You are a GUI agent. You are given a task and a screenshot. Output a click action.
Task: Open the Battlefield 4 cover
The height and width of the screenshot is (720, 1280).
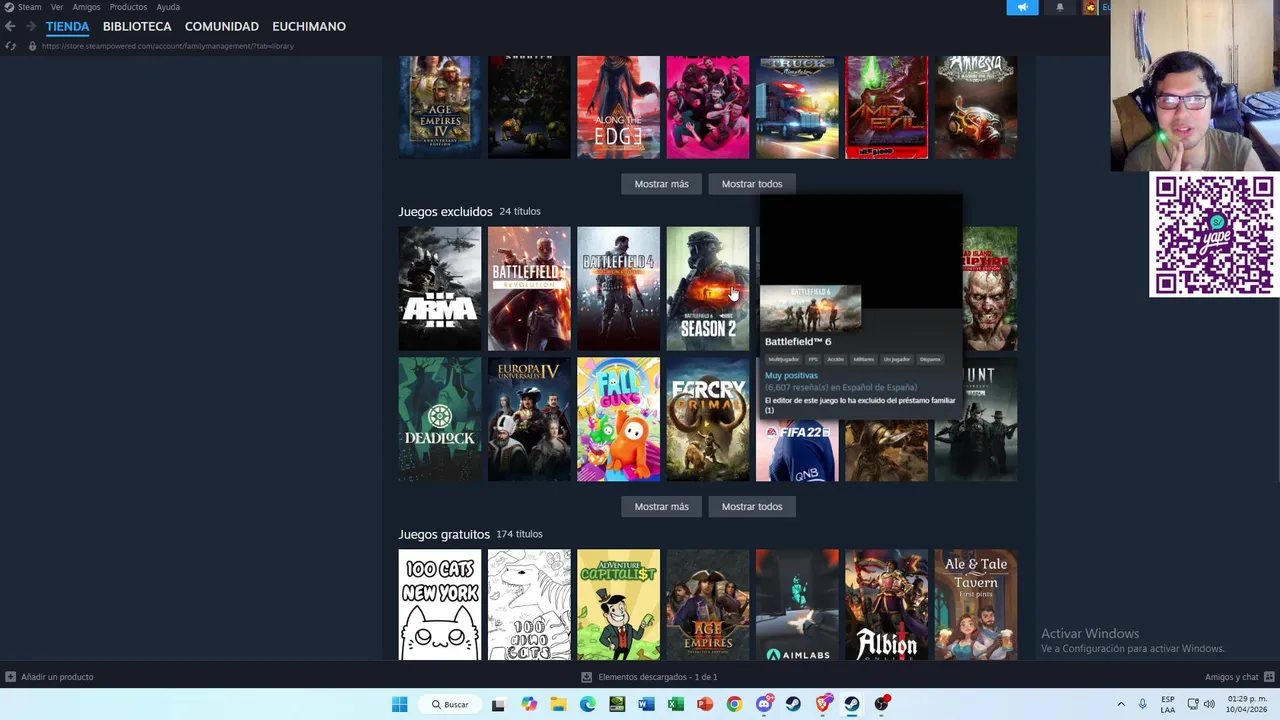click(x=618, y=289)
